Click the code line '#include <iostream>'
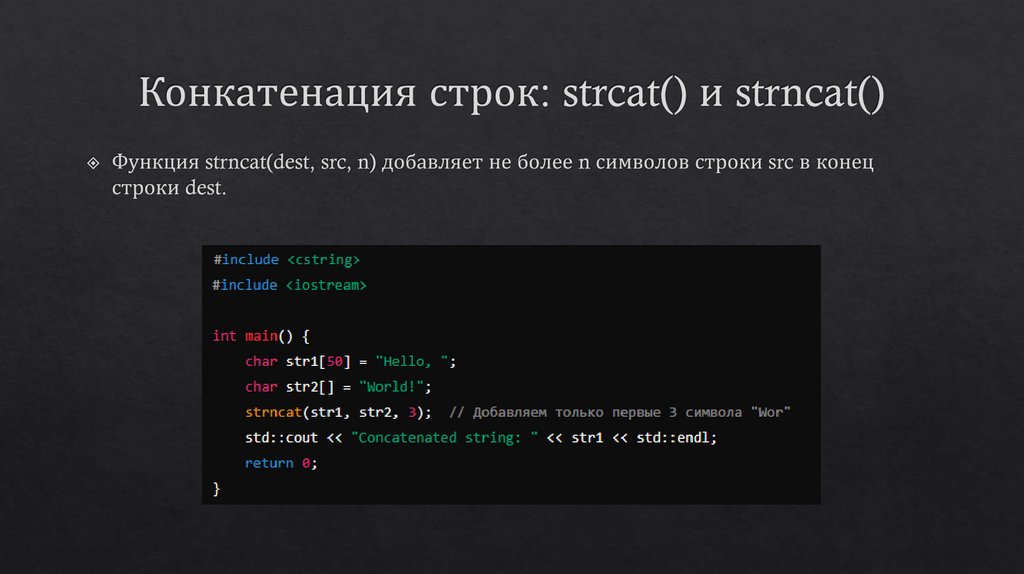The height and width of the screenshot is (574, 1024). [x=289, y=285]
